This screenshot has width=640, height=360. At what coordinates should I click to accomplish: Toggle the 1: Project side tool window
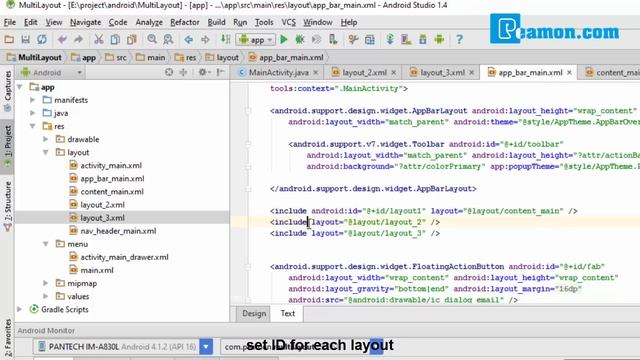click(7, 146)
